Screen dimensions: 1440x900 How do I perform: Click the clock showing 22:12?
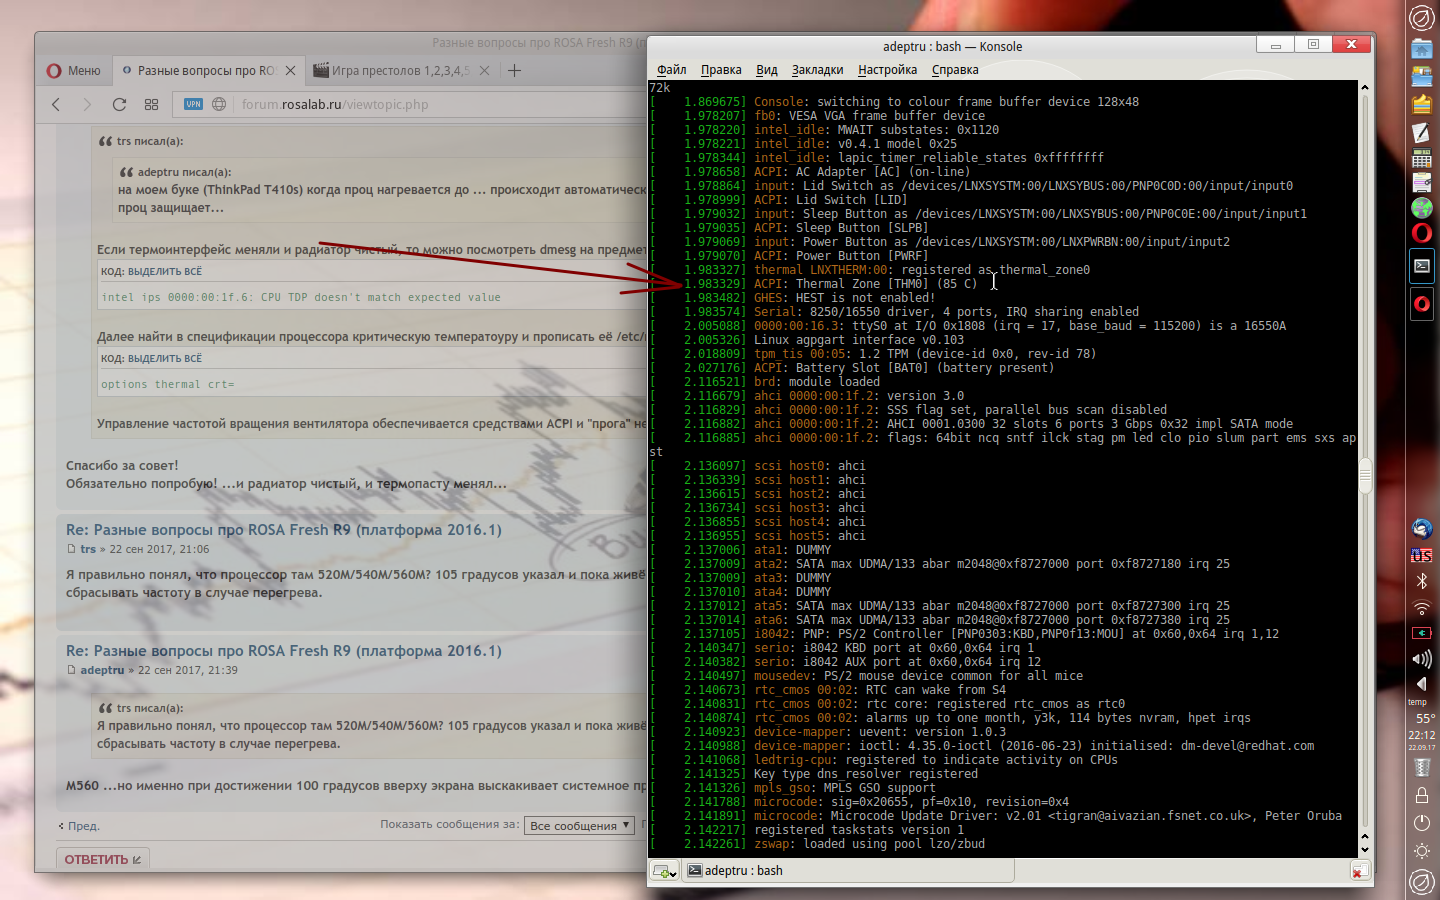coord(1421,735)
